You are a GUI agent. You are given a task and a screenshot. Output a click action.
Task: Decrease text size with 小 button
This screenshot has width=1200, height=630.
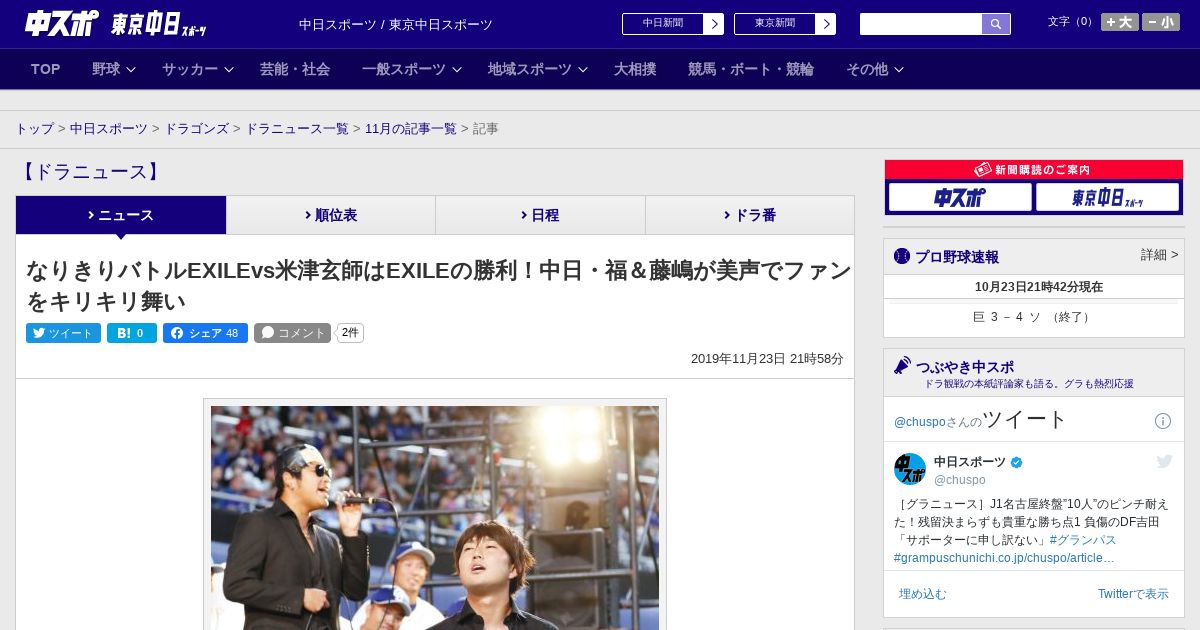pyautogui.click(x=1161, y=22)
